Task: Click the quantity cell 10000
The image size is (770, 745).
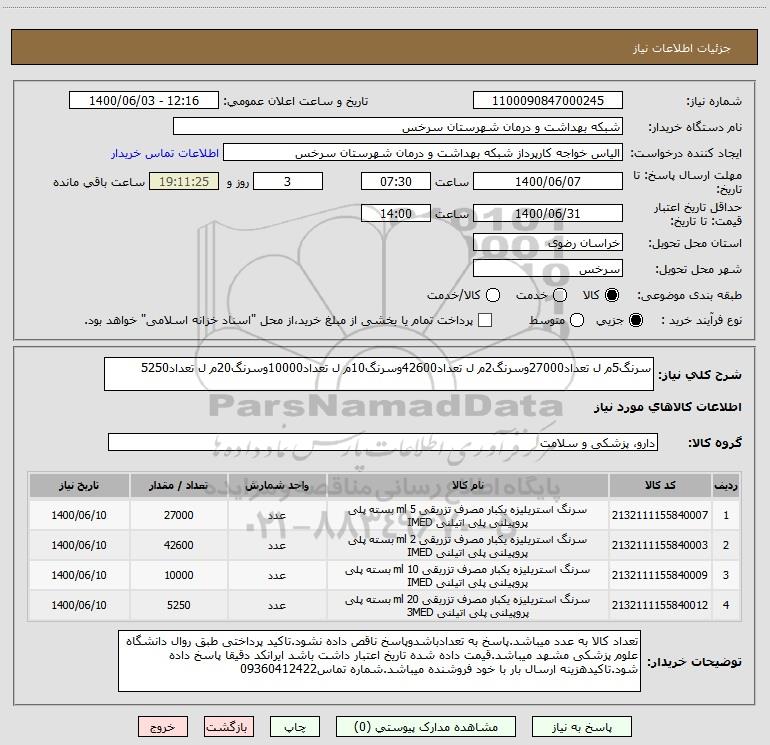Action: tap(179, 575)
